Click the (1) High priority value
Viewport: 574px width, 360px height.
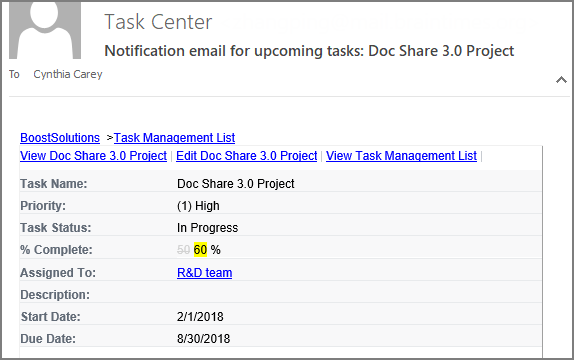pos(198,206)
